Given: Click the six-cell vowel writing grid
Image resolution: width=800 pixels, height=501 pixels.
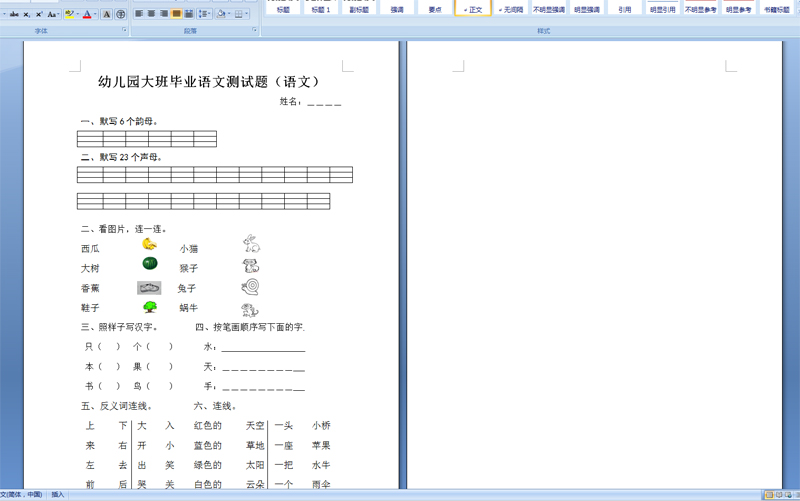Looking at the screenshot, I should point(147,139).
